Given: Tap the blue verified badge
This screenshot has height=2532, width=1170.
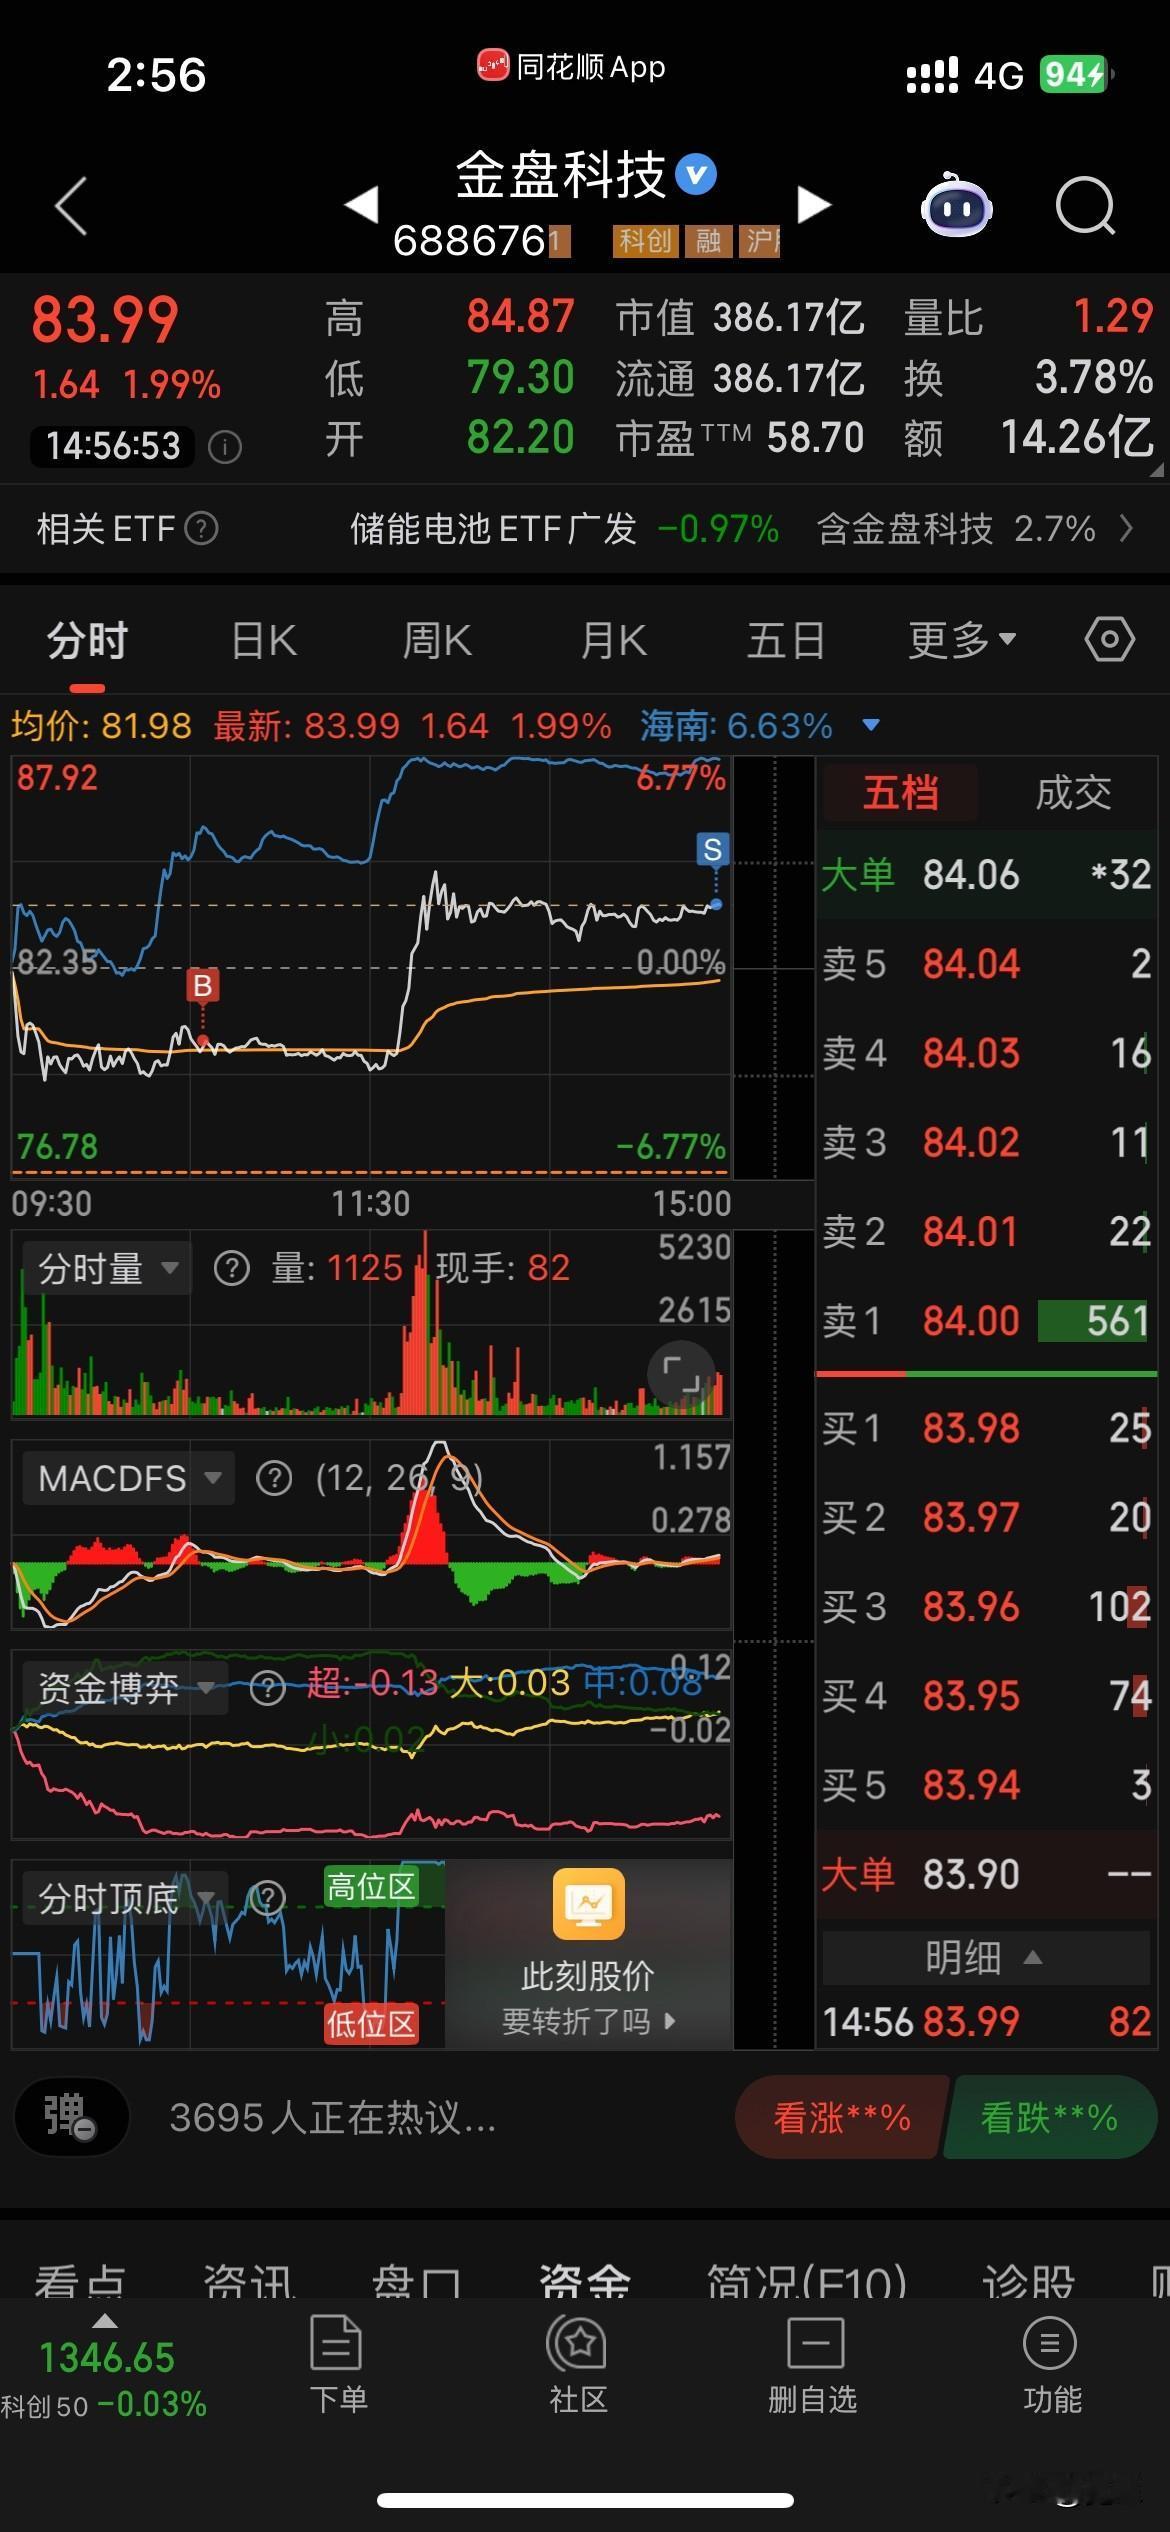Looking at the screenshot, I should 696,175.
